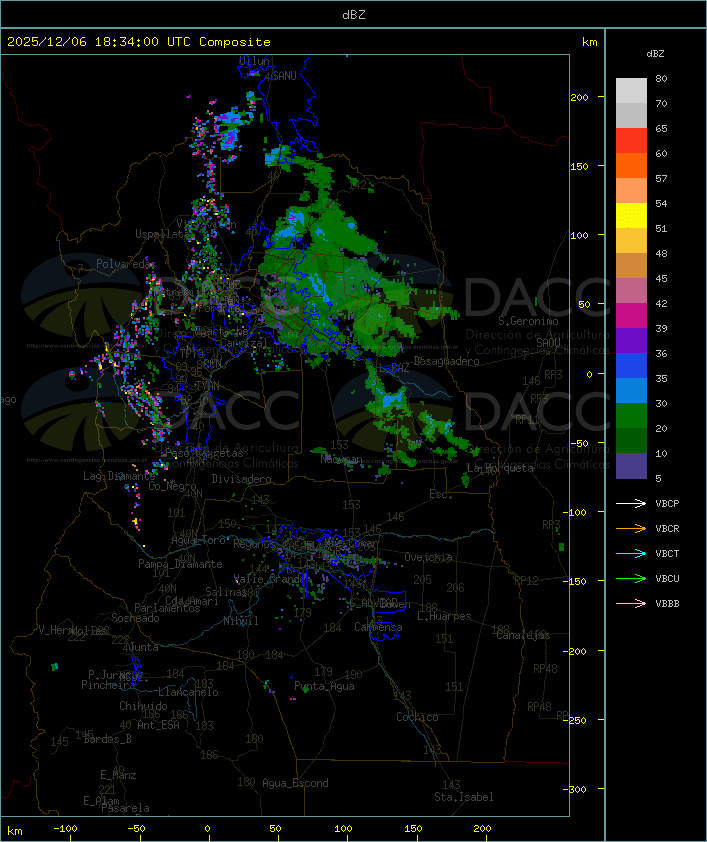
Task: Click the -100 tick on the bottom axis
Action: click(65, 829)
